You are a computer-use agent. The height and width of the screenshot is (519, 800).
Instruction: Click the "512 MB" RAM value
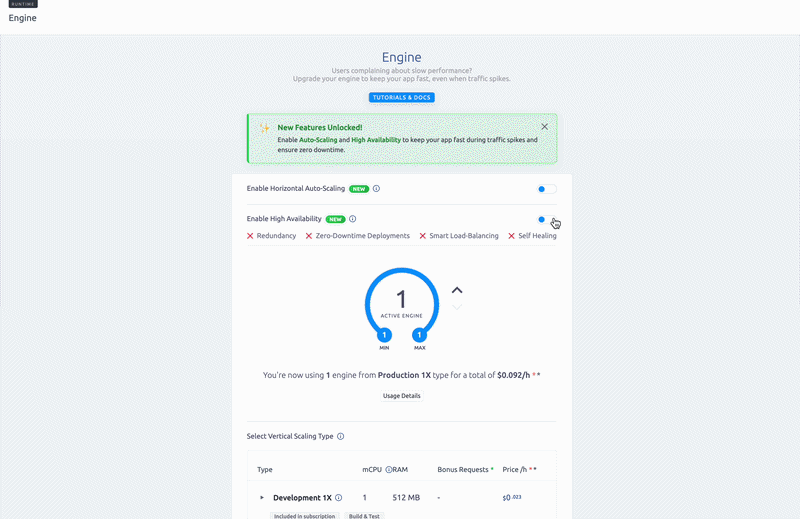point(406,498)
